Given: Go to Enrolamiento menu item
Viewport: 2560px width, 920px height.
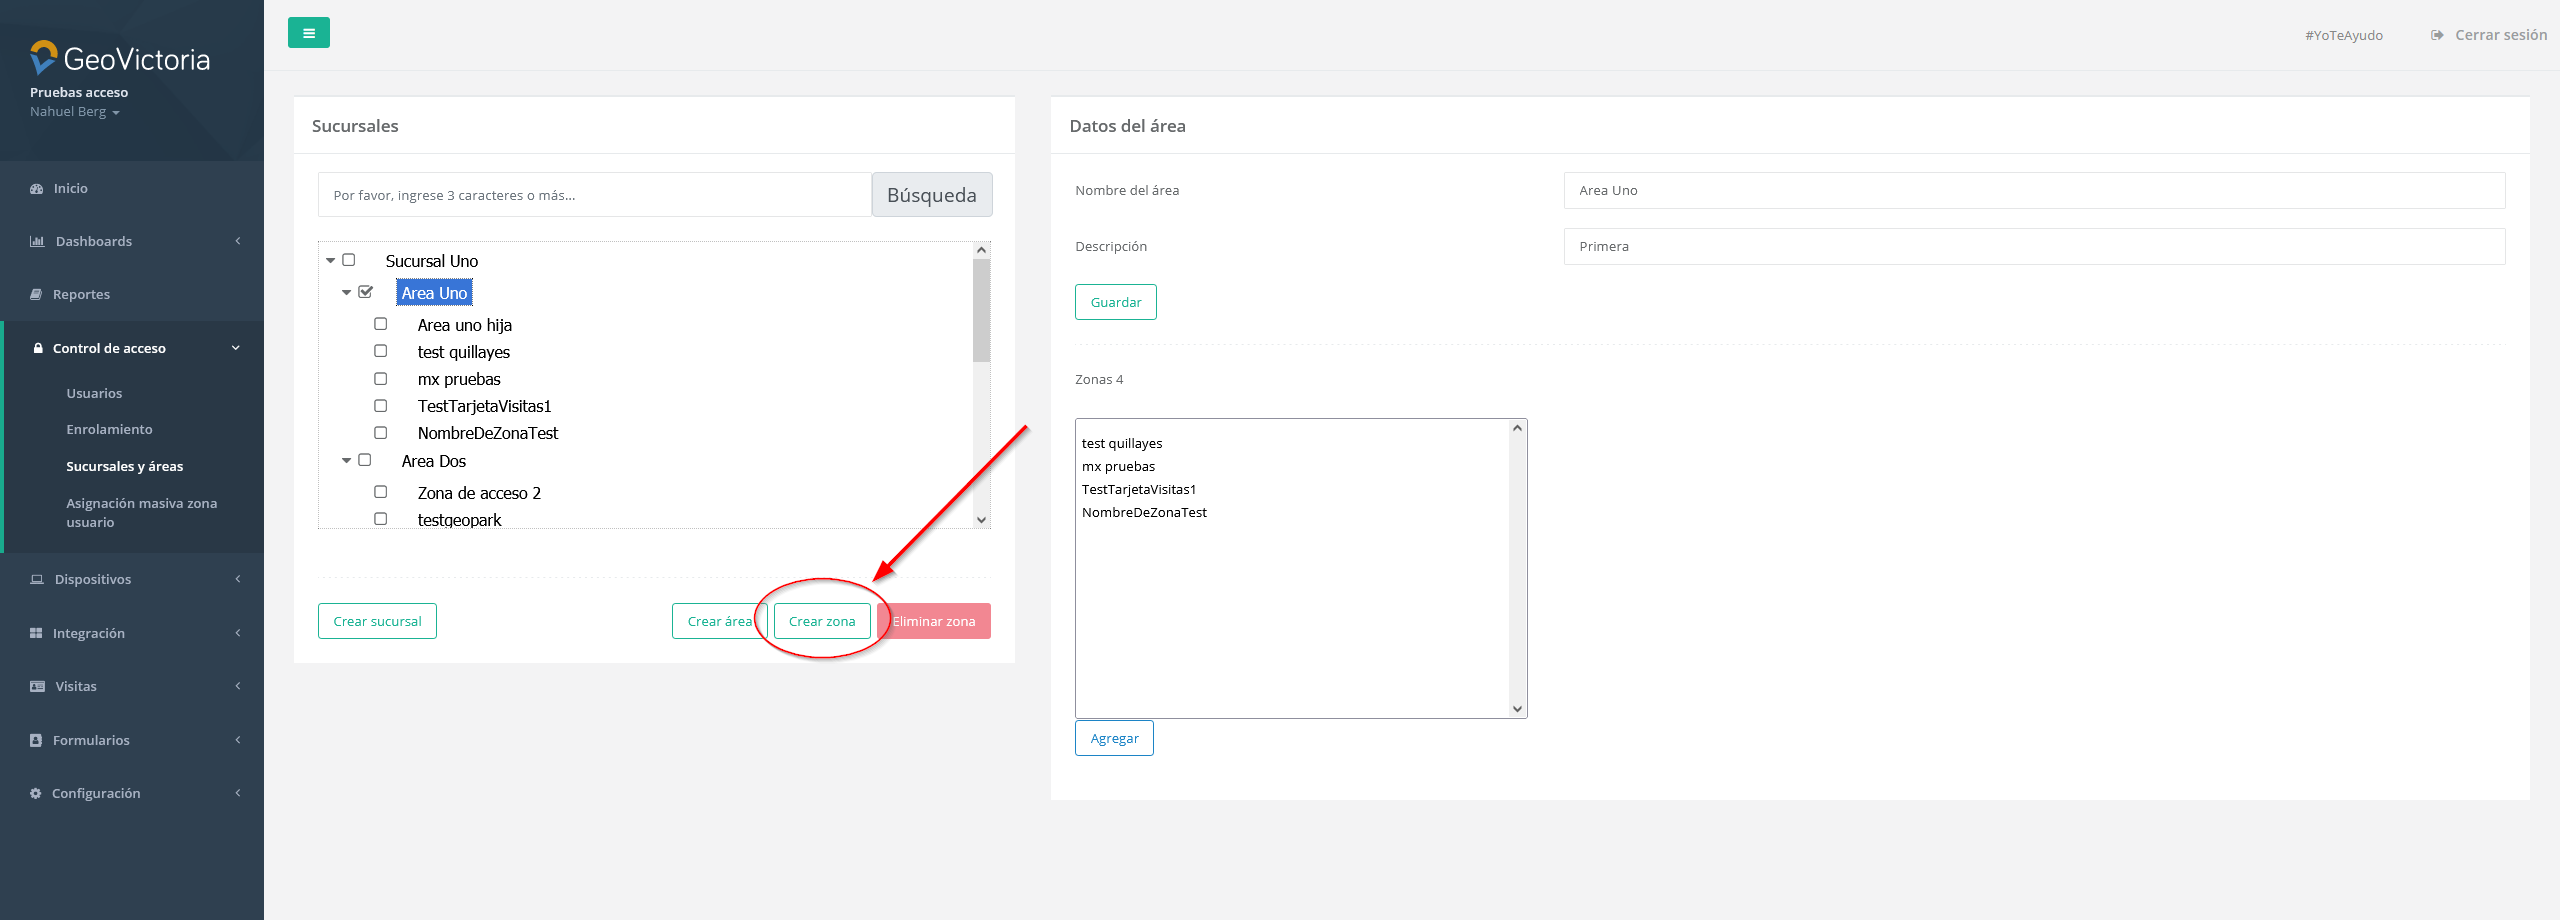Looking at the screenshot, I should point(109,430).
